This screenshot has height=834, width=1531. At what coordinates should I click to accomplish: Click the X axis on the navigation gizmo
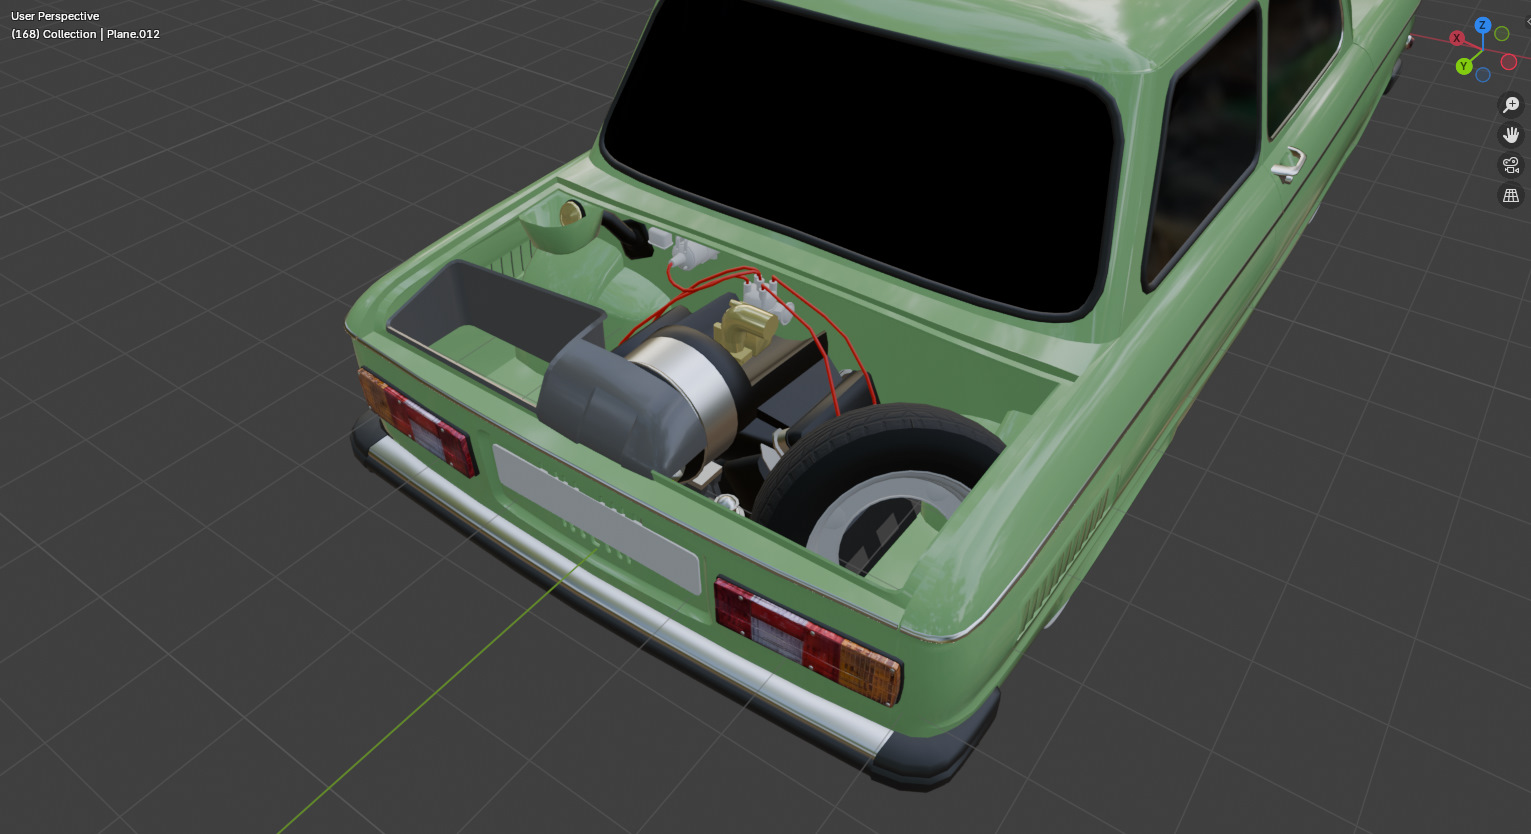pyautogui.click(x=1457, y=39)
